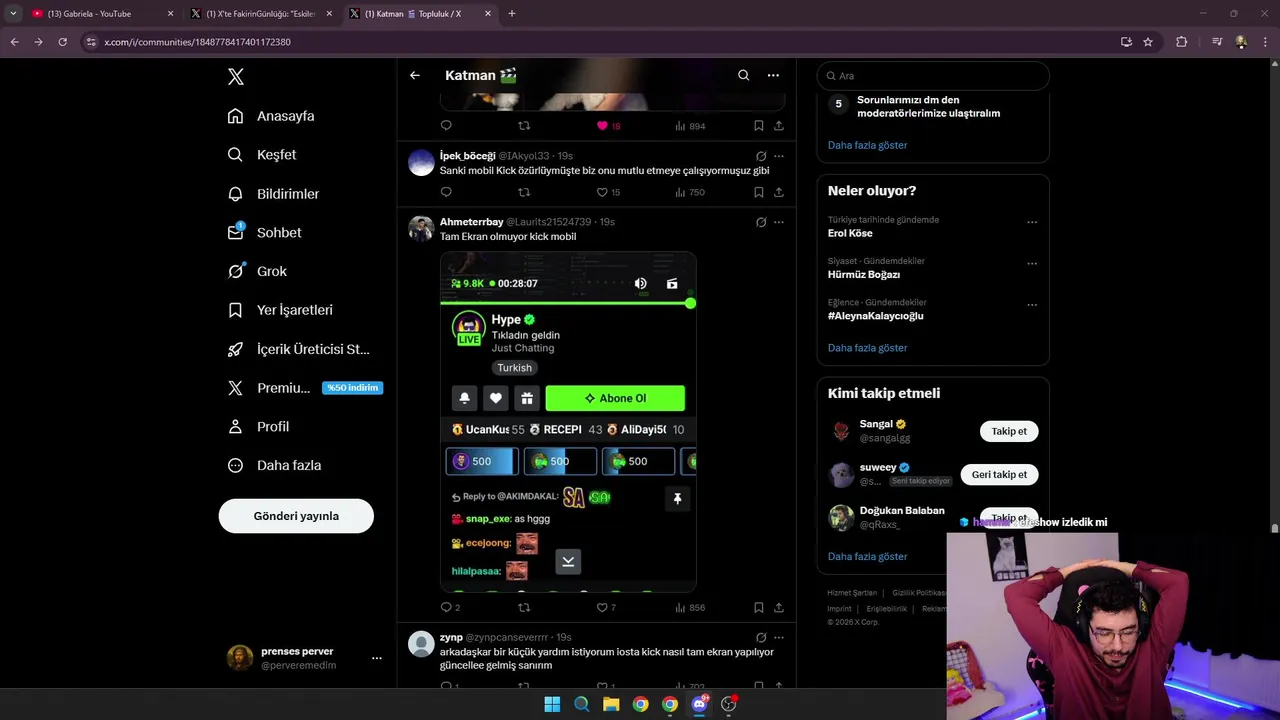
Task: Like İpek_böceği's post
Action: pos(608,192)
